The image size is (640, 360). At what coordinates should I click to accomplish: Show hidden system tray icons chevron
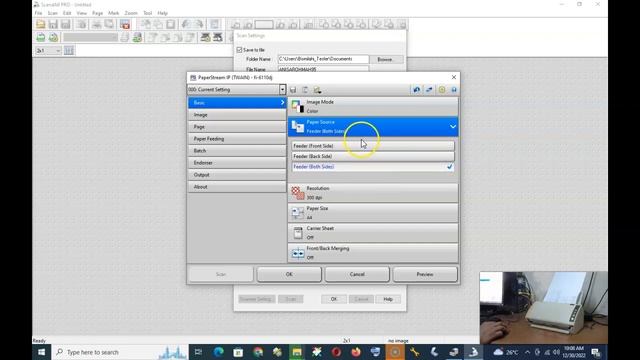pyautogui.click(x=527, y=352)
